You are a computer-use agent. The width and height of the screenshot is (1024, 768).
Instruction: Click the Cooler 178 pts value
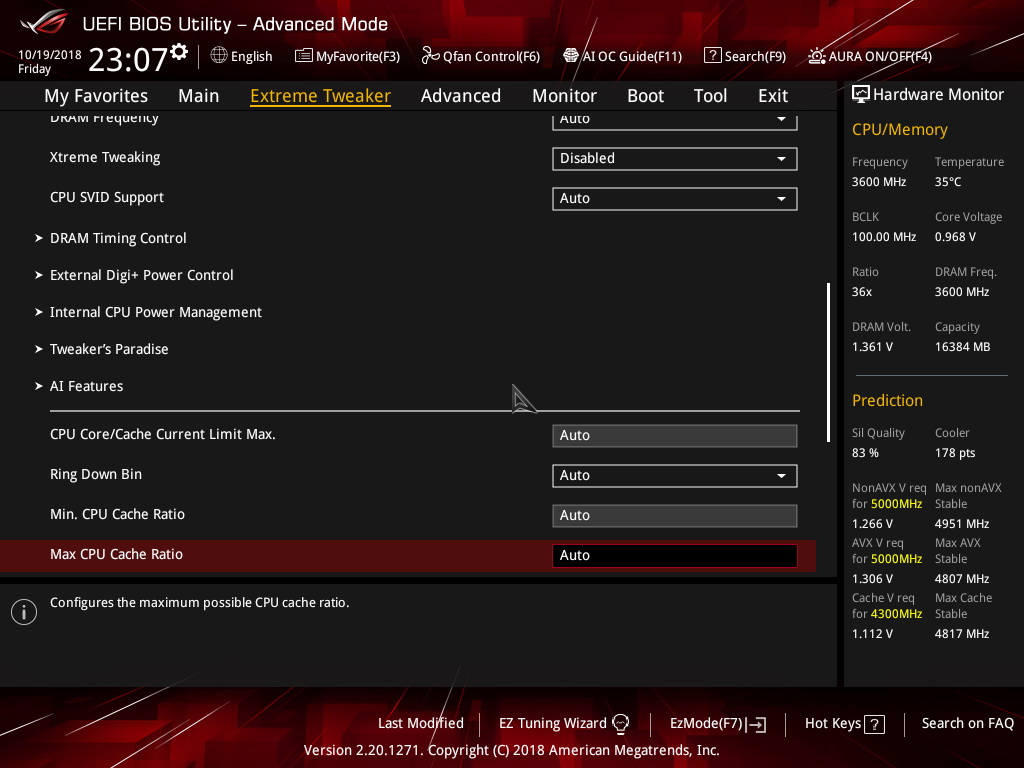point(955,453)
